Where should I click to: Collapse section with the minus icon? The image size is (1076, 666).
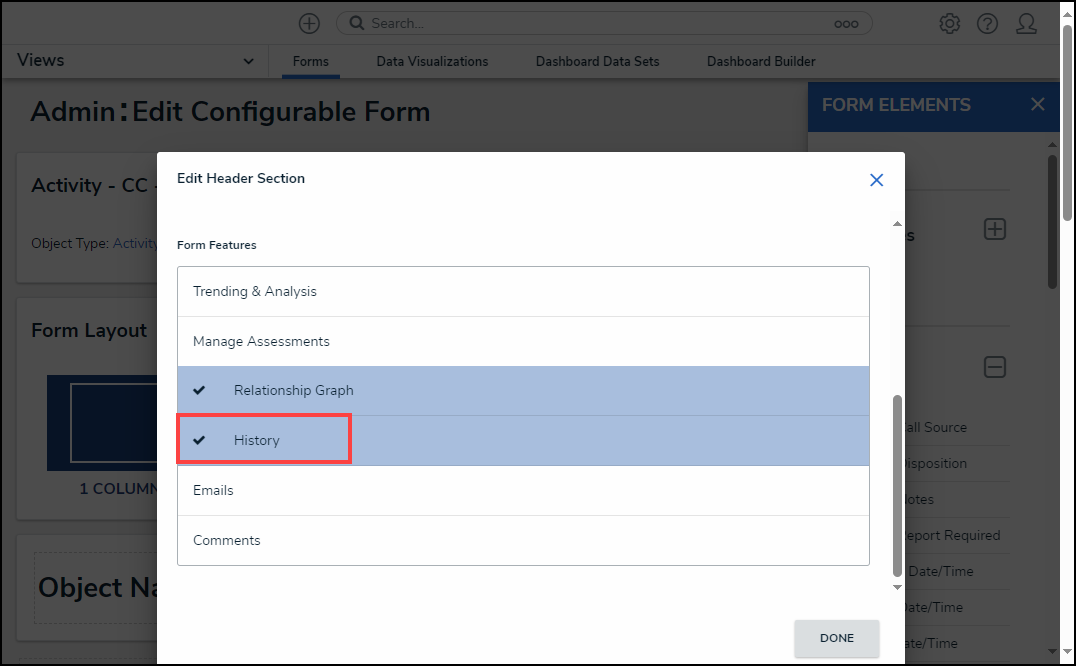tap(994, 367)
